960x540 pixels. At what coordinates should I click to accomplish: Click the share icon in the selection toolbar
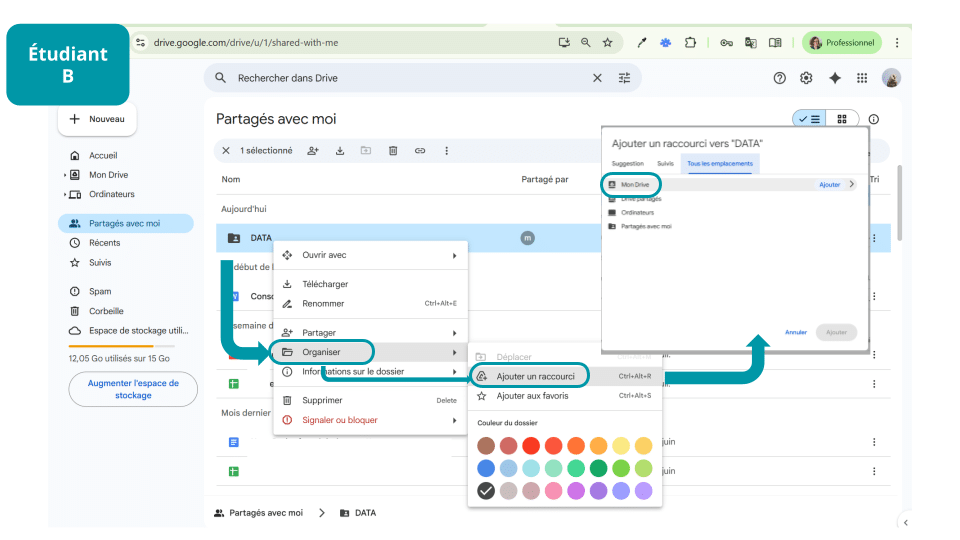click(x=313, y=151)
